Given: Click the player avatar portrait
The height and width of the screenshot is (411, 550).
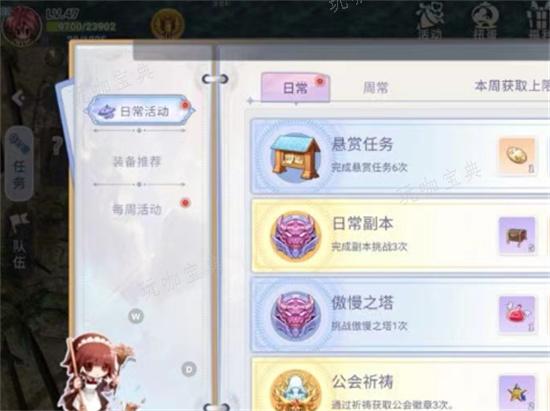Looking at the screenshot, I should [x=22, y=26].
